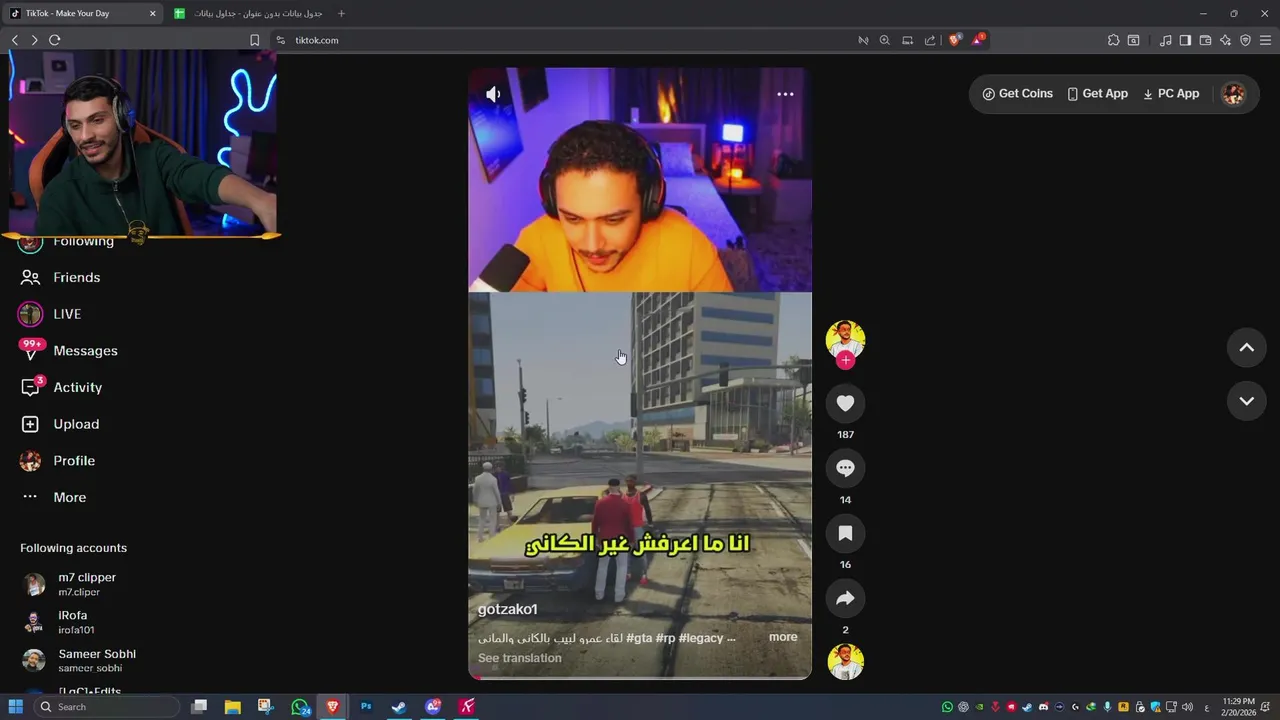1280x720 pixels.
Task: Open the Brave VPN shield icon
Action: tap(1245, 40)
